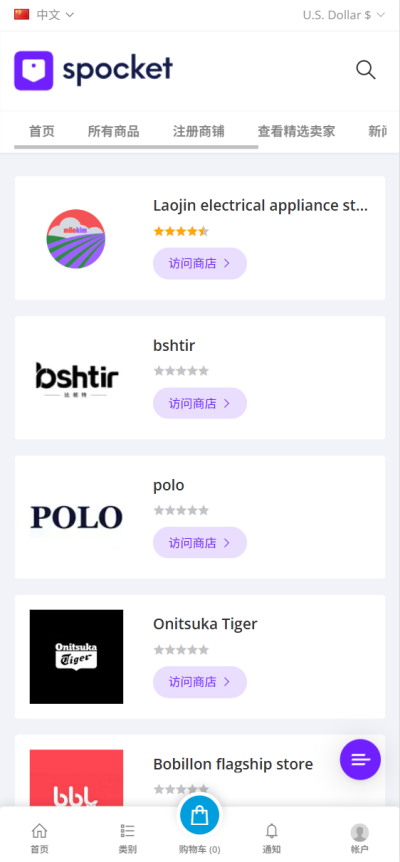Click the China flag icon
This screenshot has width=400, height=862.
coord(22,14)
